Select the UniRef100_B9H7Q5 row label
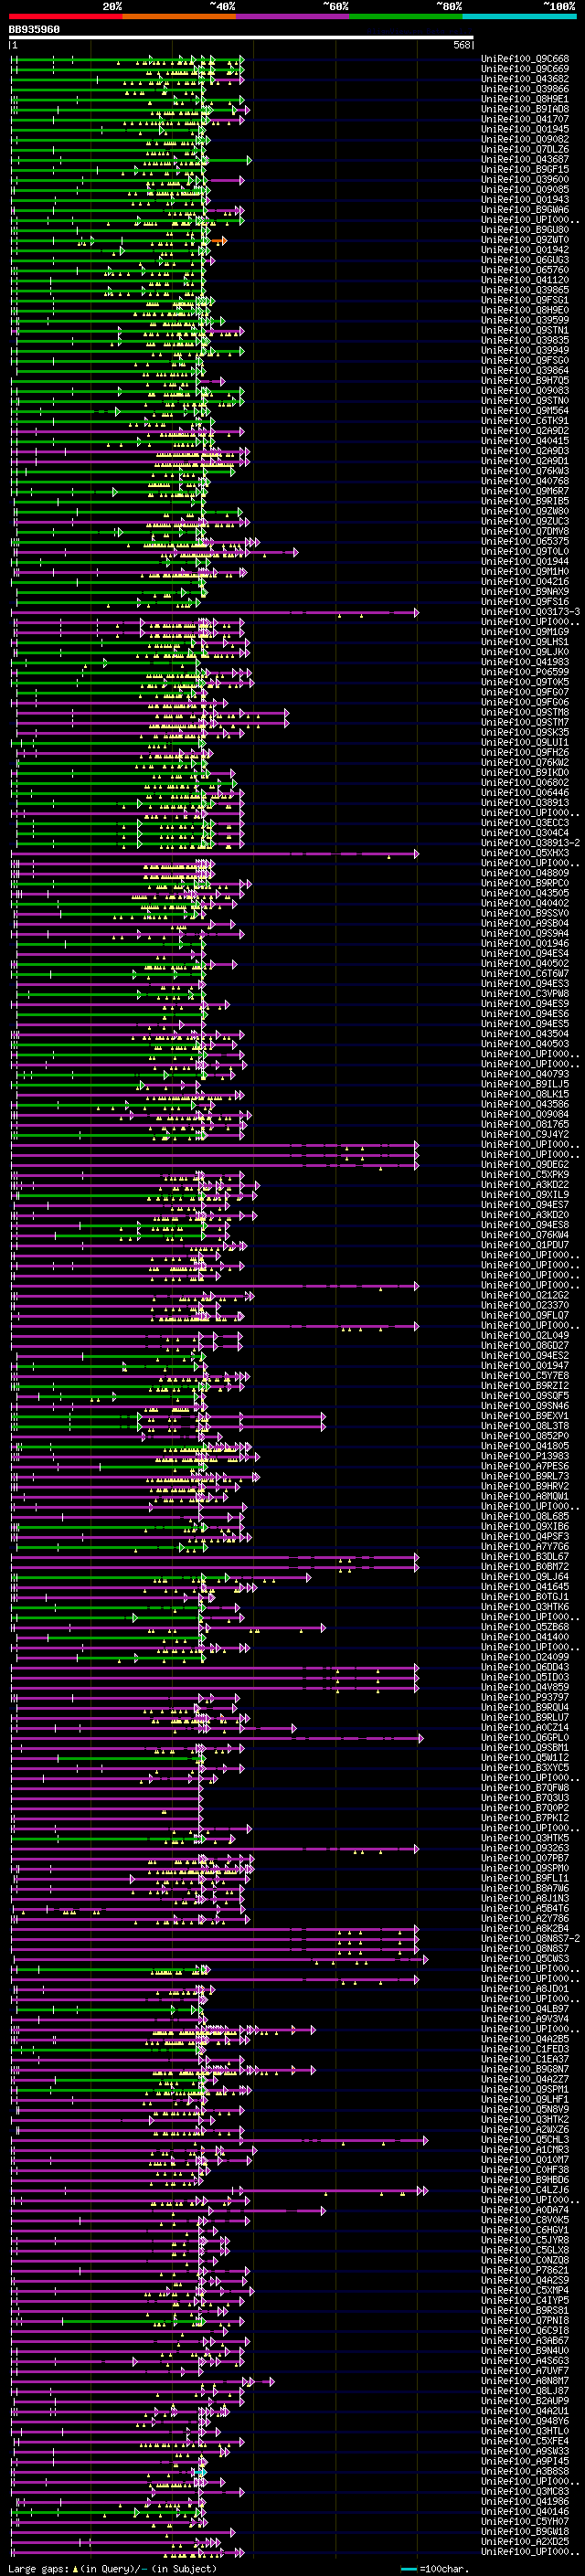The height and width of the screenshot is (2576, 585). (525, 381)
